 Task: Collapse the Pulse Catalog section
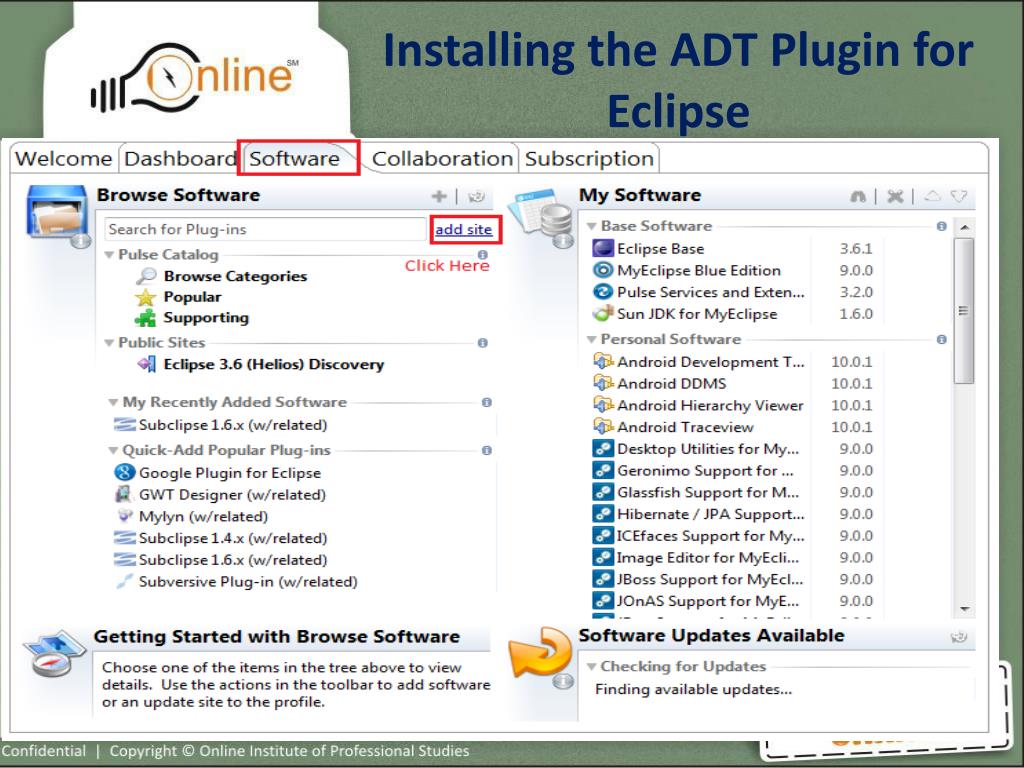click(x=110, y=255)
